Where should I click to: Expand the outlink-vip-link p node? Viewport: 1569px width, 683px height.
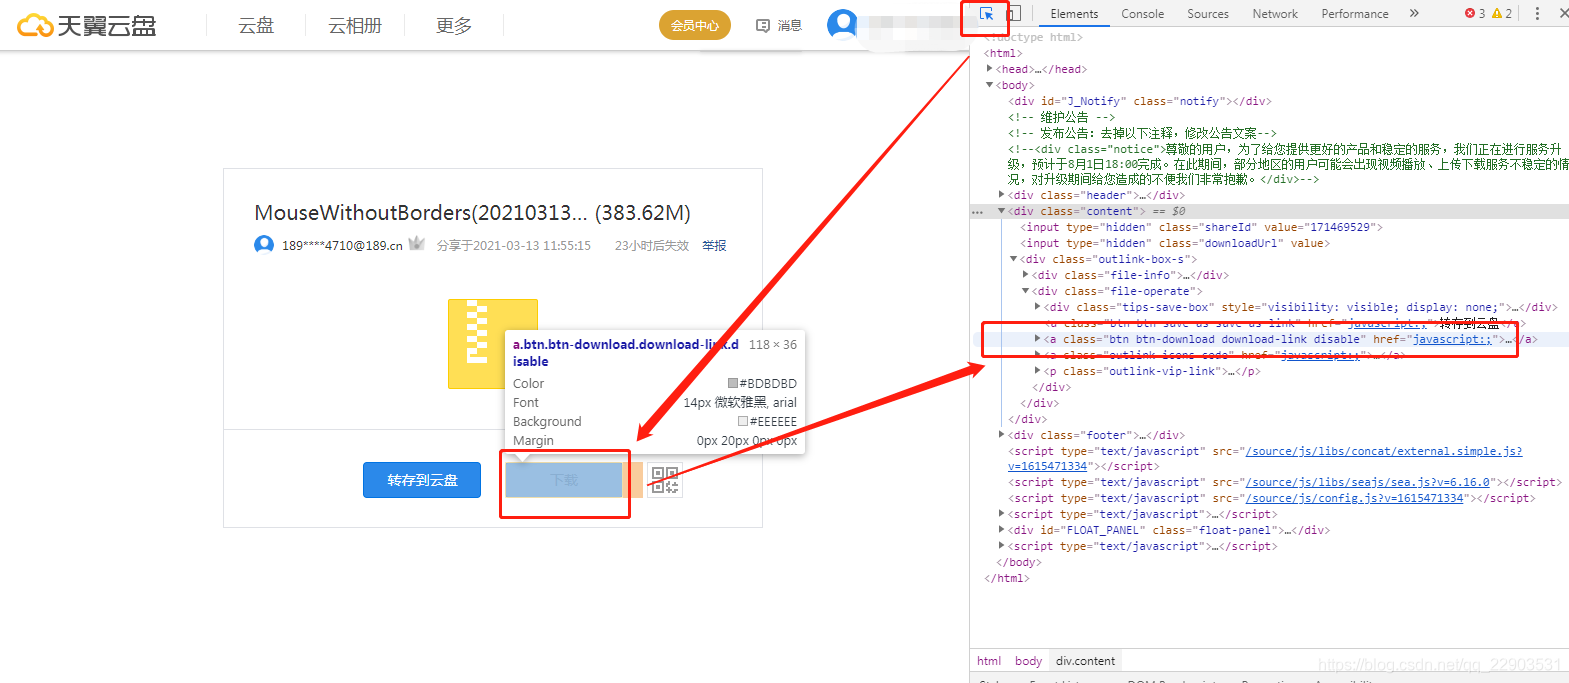1038,371
